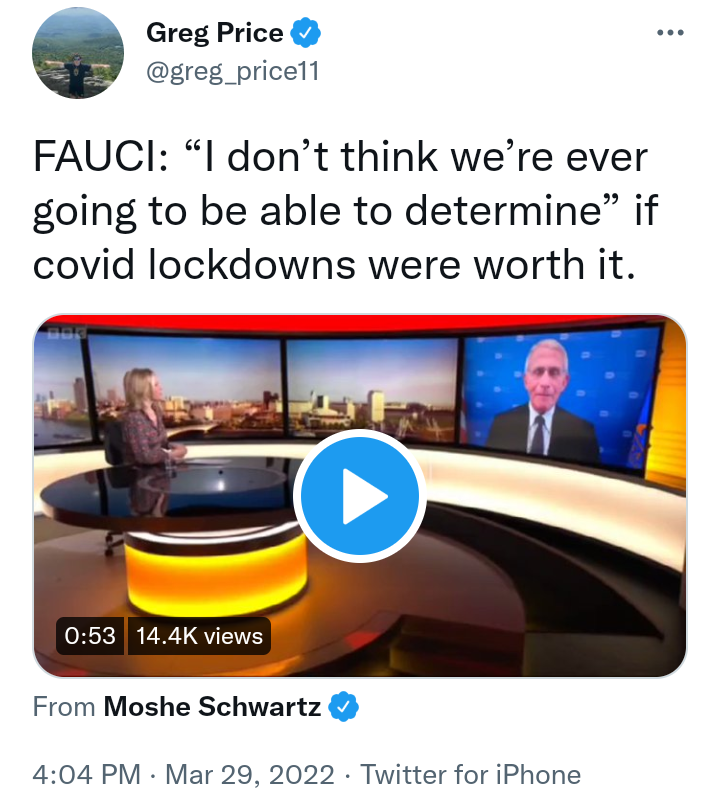
Task: Play the Fauci interview video
Action: [359, 496]
